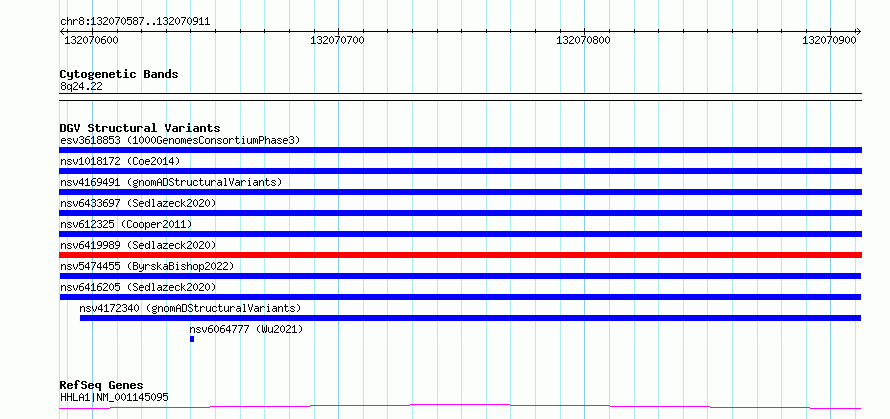This screenshot has height=419, width=890.
Task: Click the right arrowhead of the ruler
Action: (859, 31)
